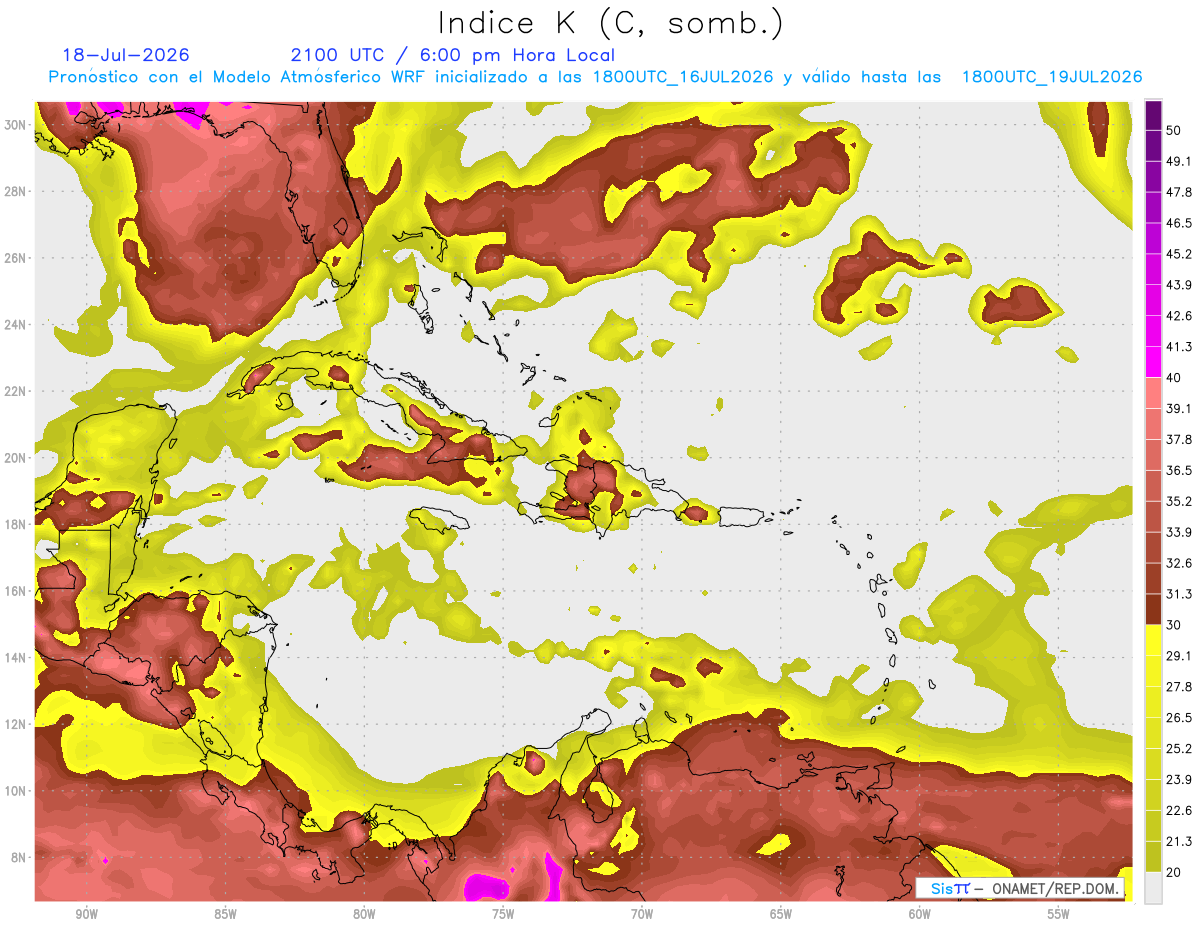This screenshot has height=927, width=1200.
Task: Click the '65W' longitude label
Action: pyautogui.click(x=781, y=915)
